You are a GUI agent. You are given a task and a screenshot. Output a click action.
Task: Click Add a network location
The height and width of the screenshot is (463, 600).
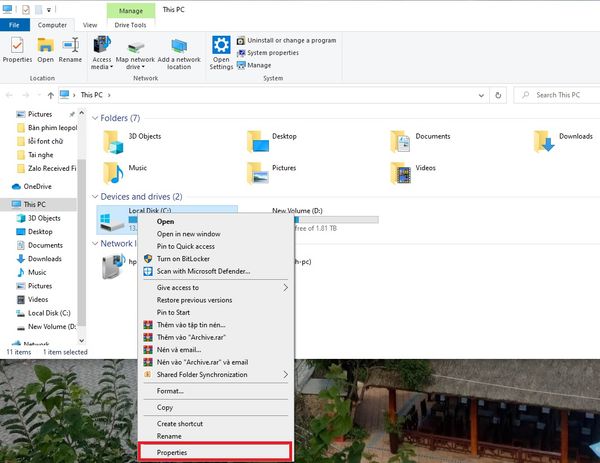pyautogui.click(x=179, y=53)
